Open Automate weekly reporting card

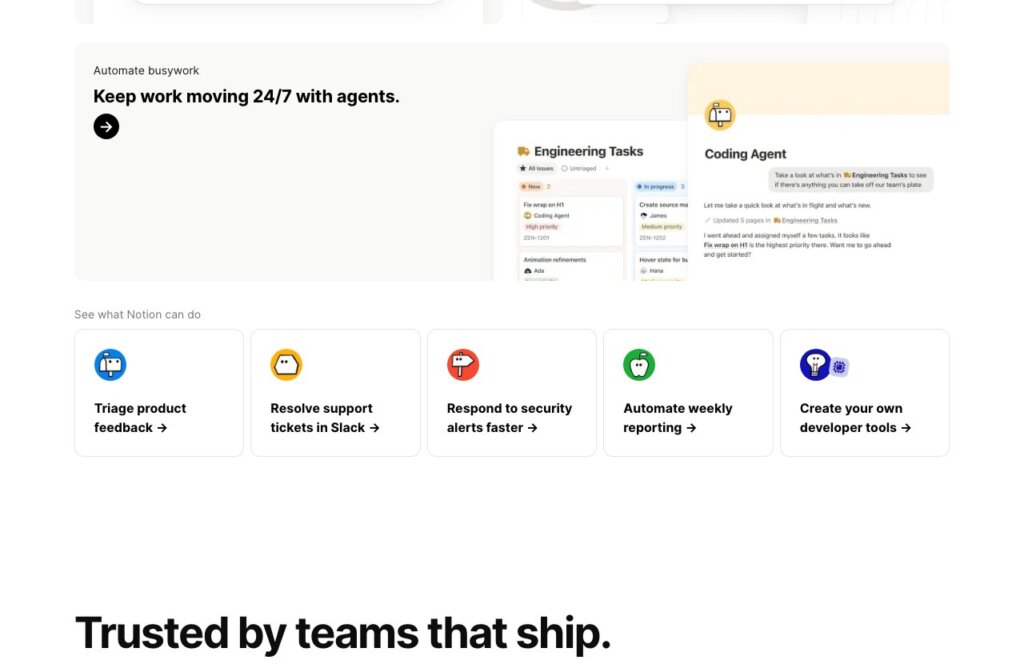coord(688,392)
